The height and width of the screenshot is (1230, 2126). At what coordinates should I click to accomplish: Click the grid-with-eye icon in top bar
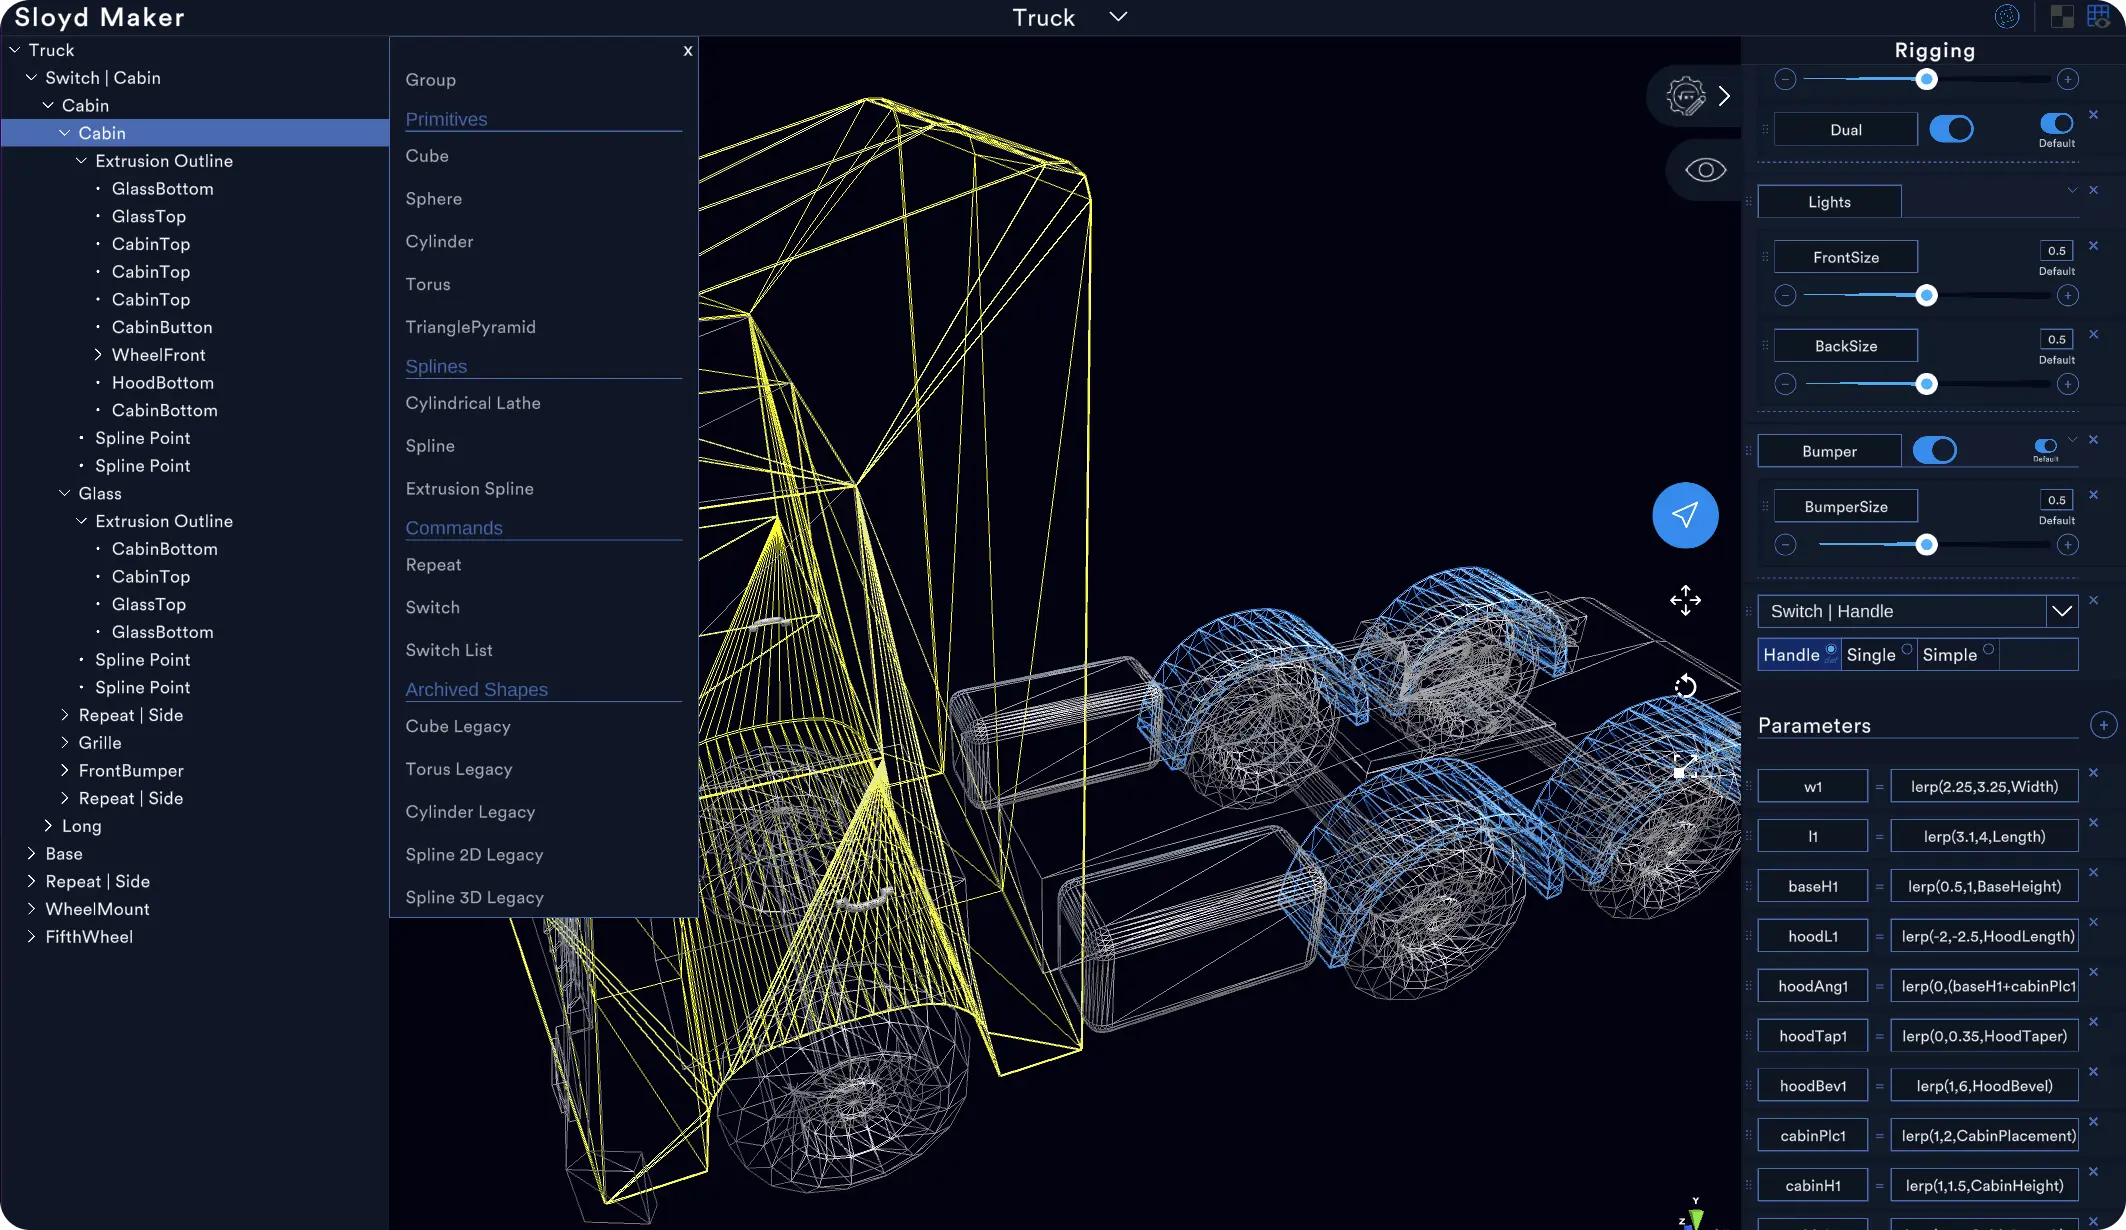pyautogui.click(x=2098, y=16)
